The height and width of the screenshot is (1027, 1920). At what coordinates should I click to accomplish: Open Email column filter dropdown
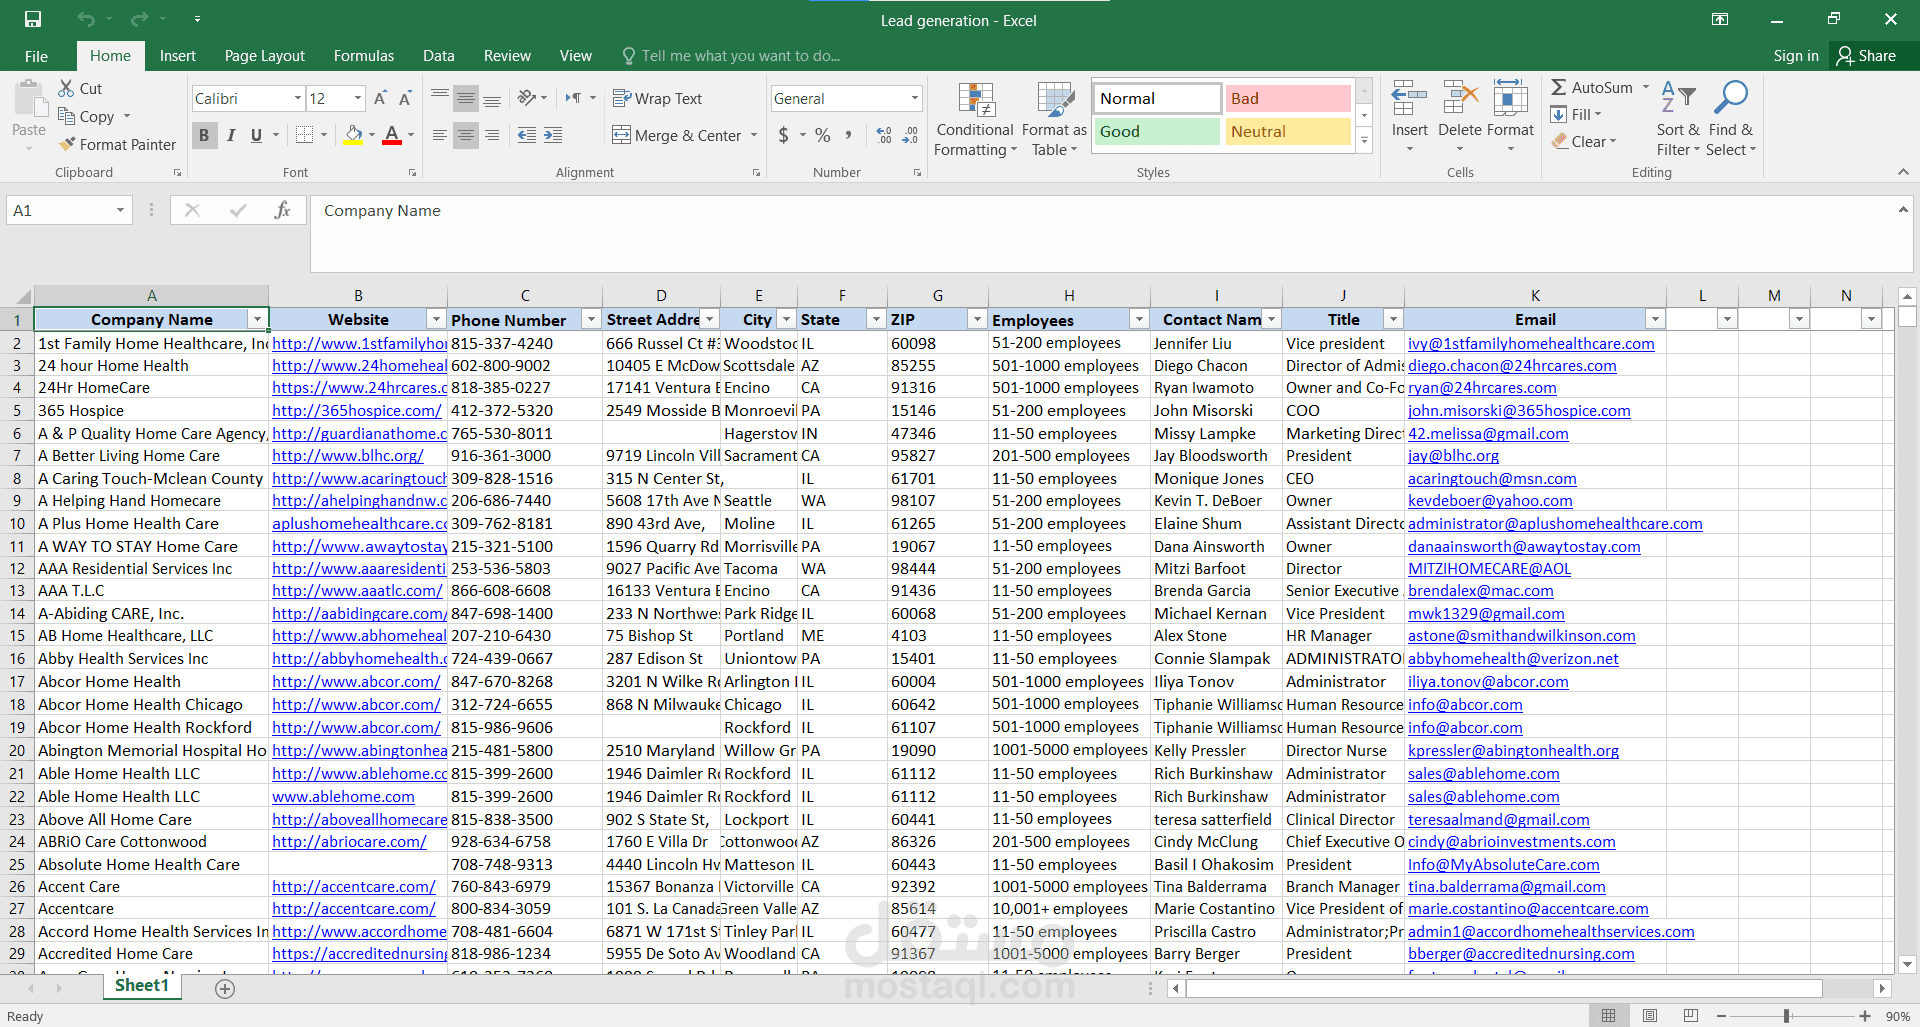(x=1655, y=319)
